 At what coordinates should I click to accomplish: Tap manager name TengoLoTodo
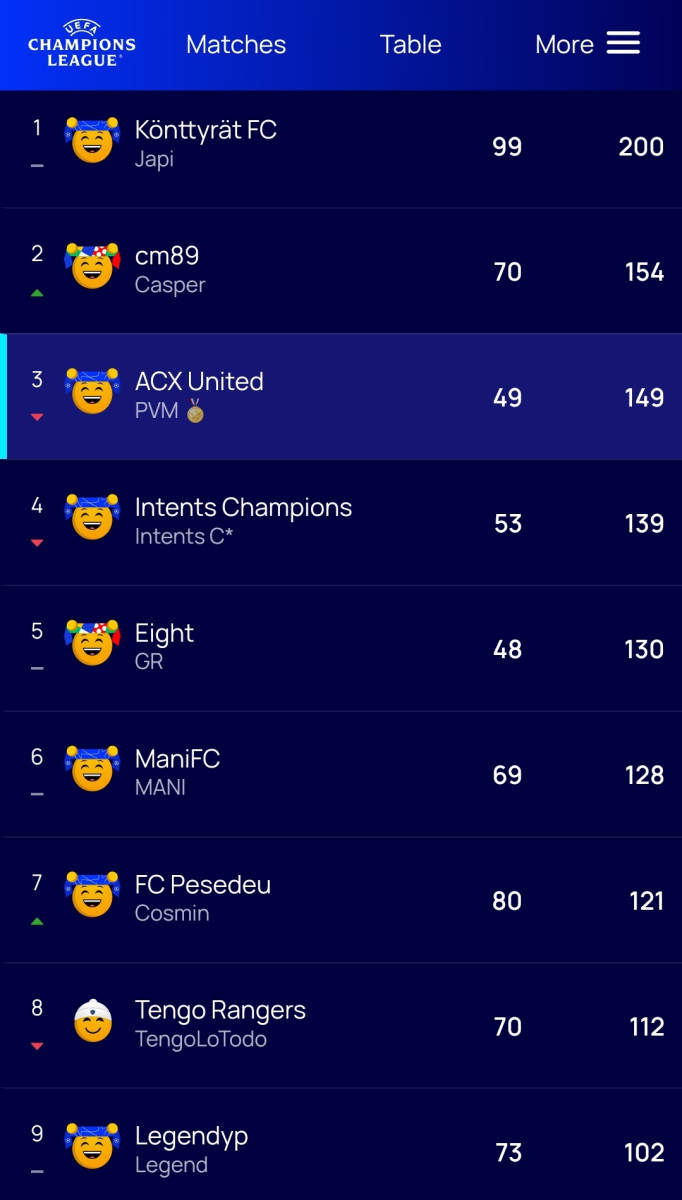[x=201, y=1039]
